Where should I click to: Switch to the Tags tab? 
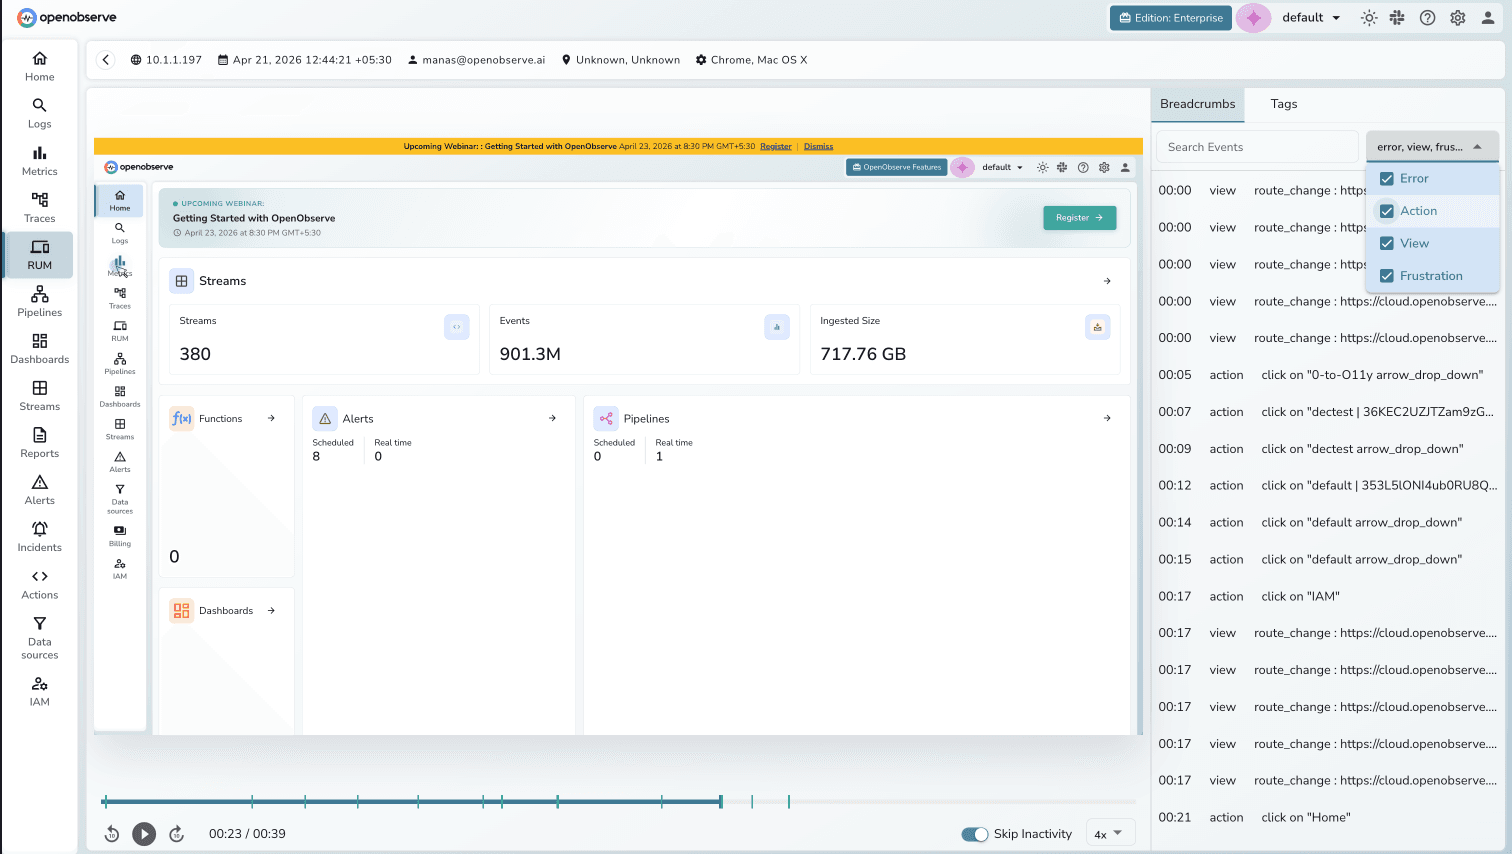[1283, 103]
